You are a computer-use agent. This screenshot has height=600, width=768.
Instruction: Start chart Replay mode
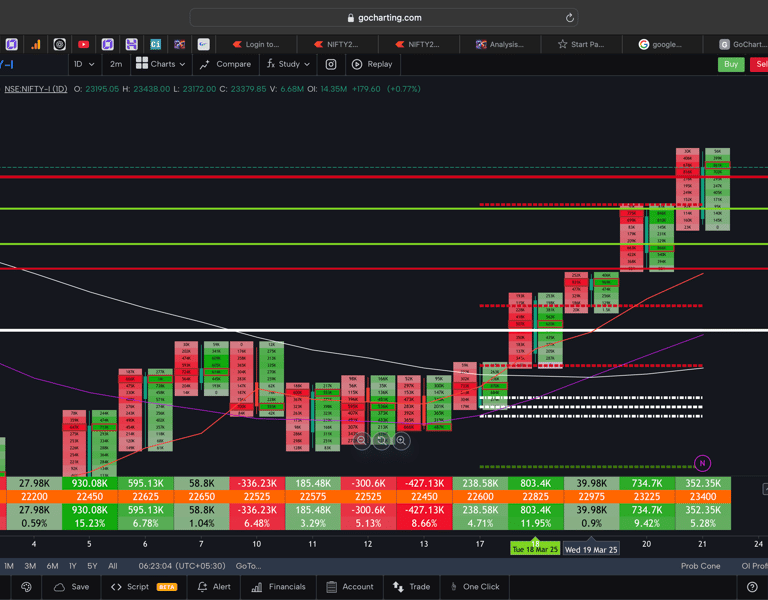pyautogui.click(x=373, y=64)
